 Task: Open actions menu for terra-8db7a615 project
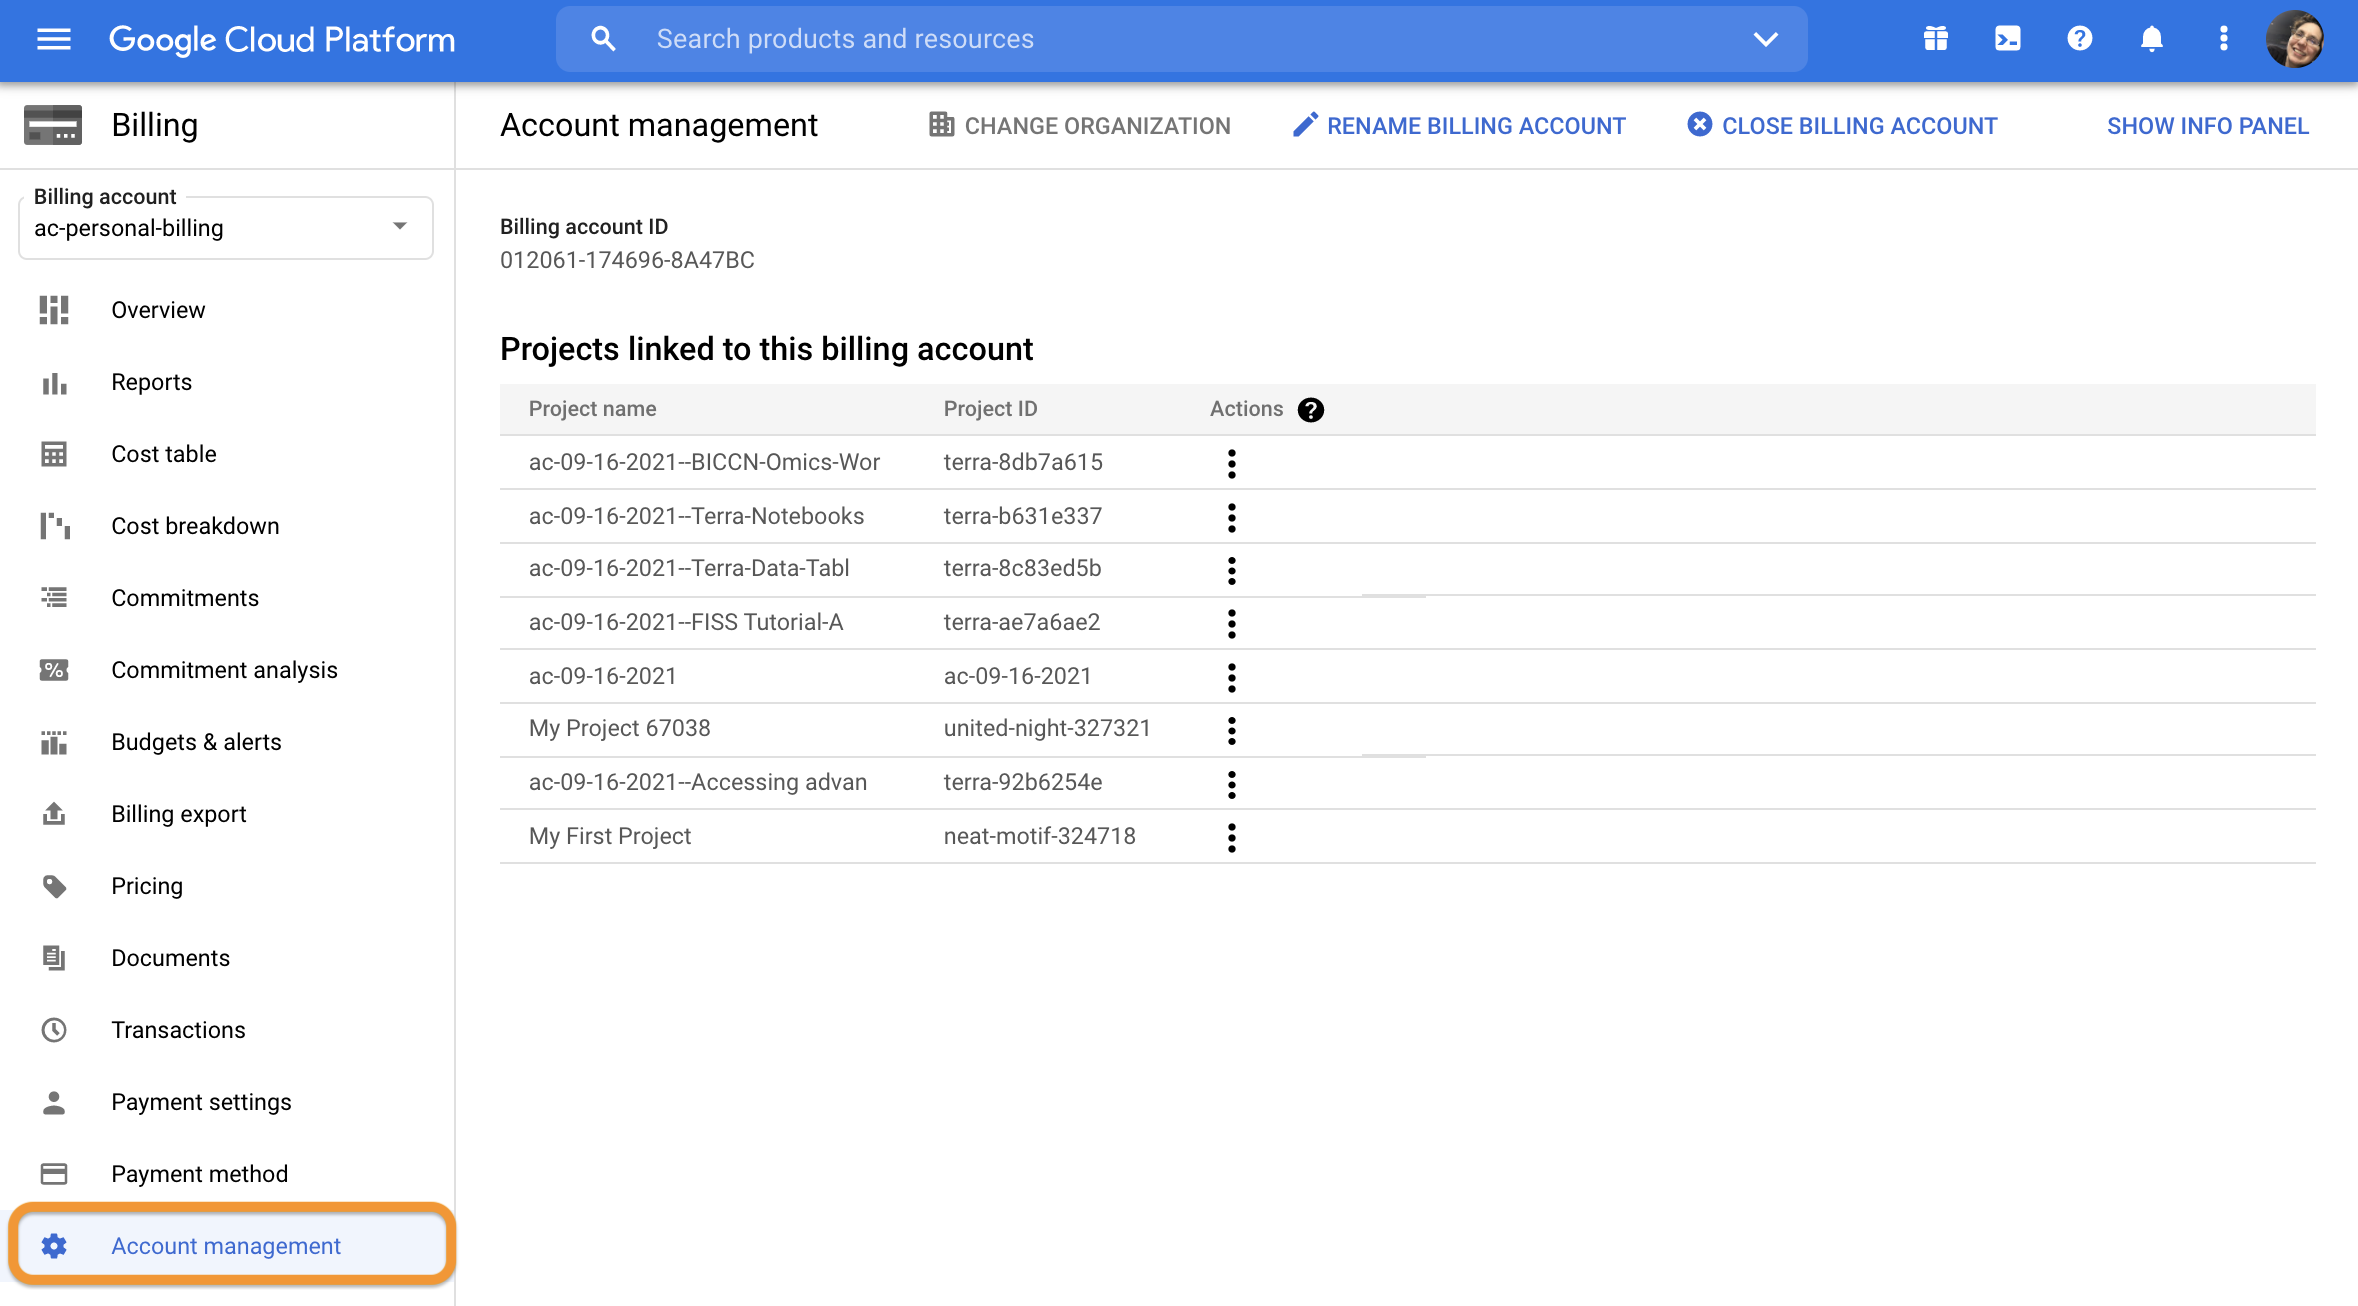tap(1232, 463)
